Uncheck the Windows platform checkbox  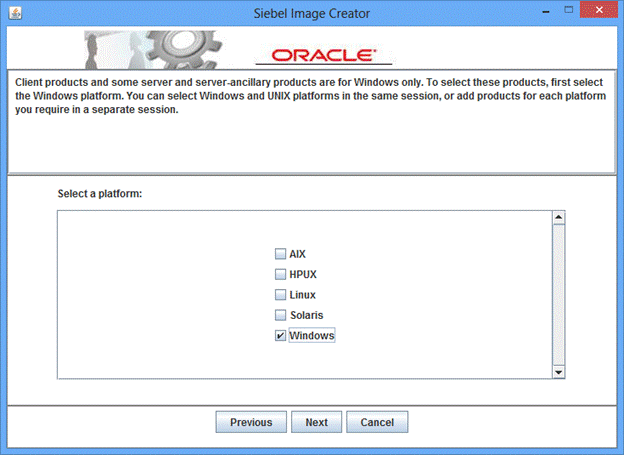point(280,336)
